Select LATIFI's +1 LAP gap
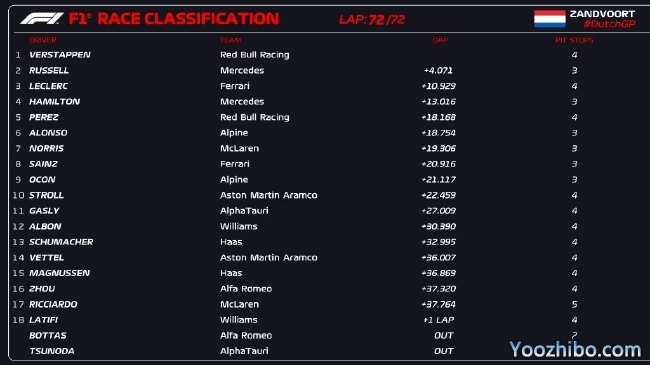Screen dimensions: 650x365 pos(439,320)
